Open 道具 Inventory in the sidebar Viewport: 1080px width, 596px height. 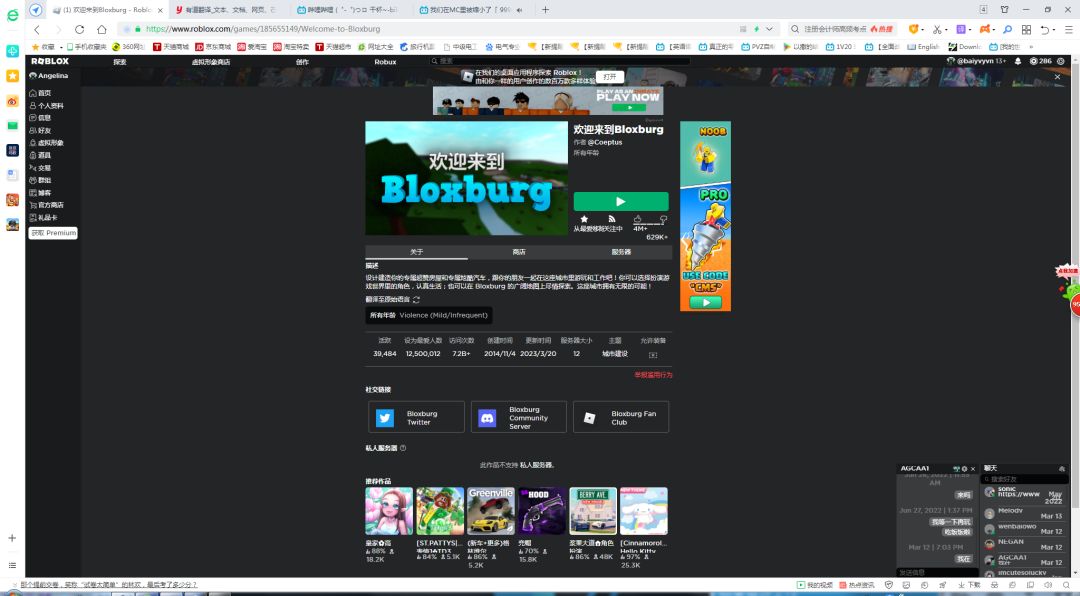pyautogui.click(x=40, y=155)
